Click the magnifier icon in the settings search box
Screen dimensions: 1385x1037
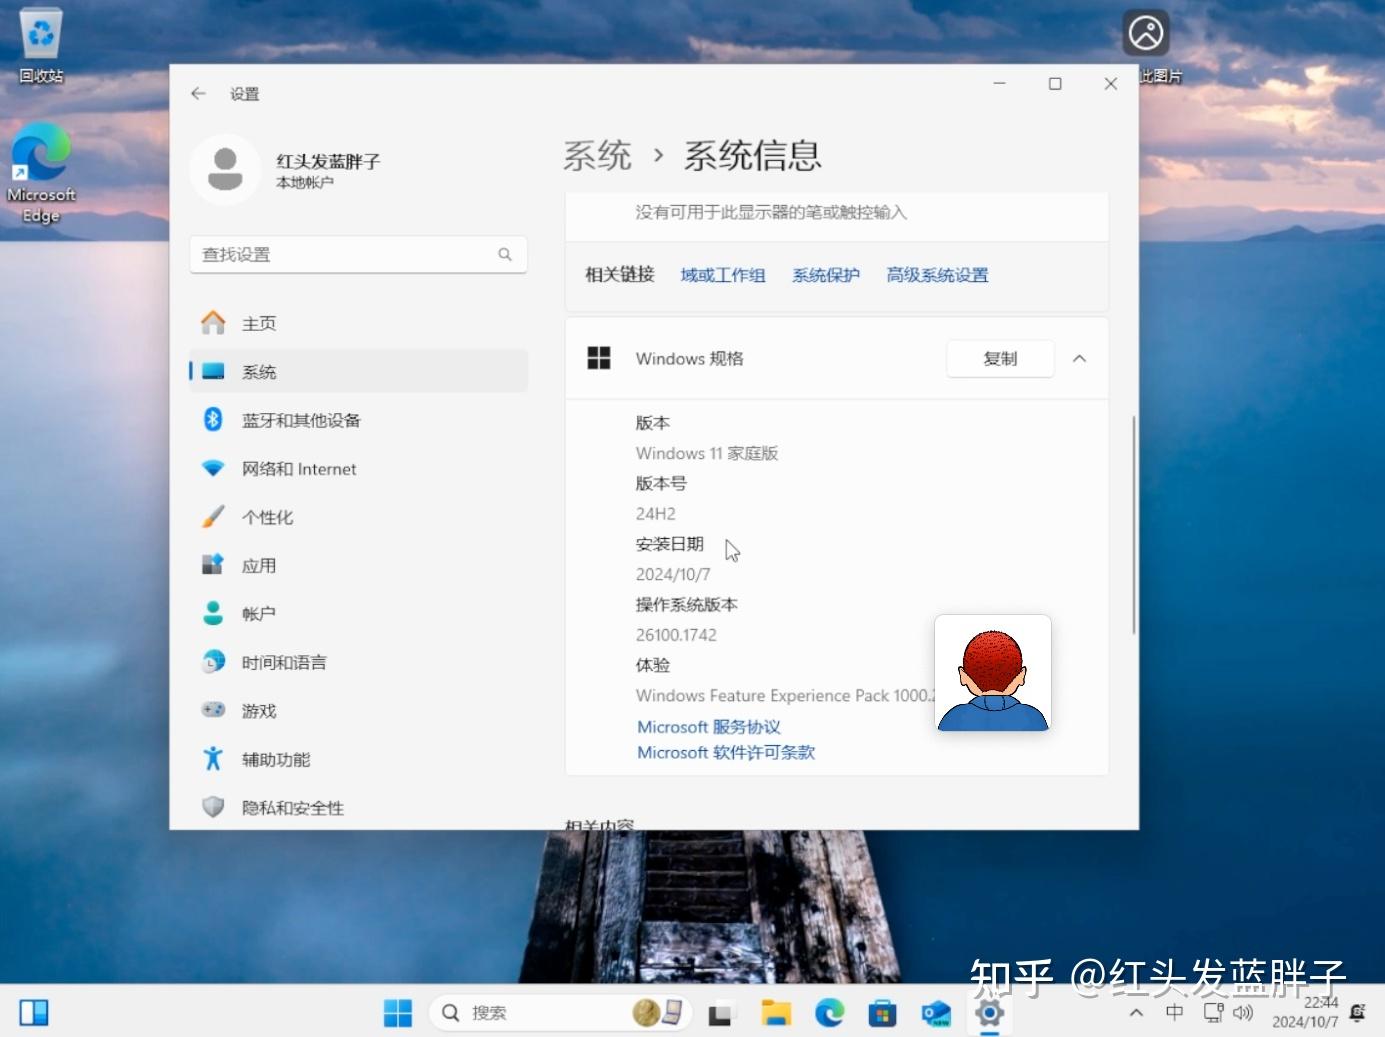click(x=505, y=254)
